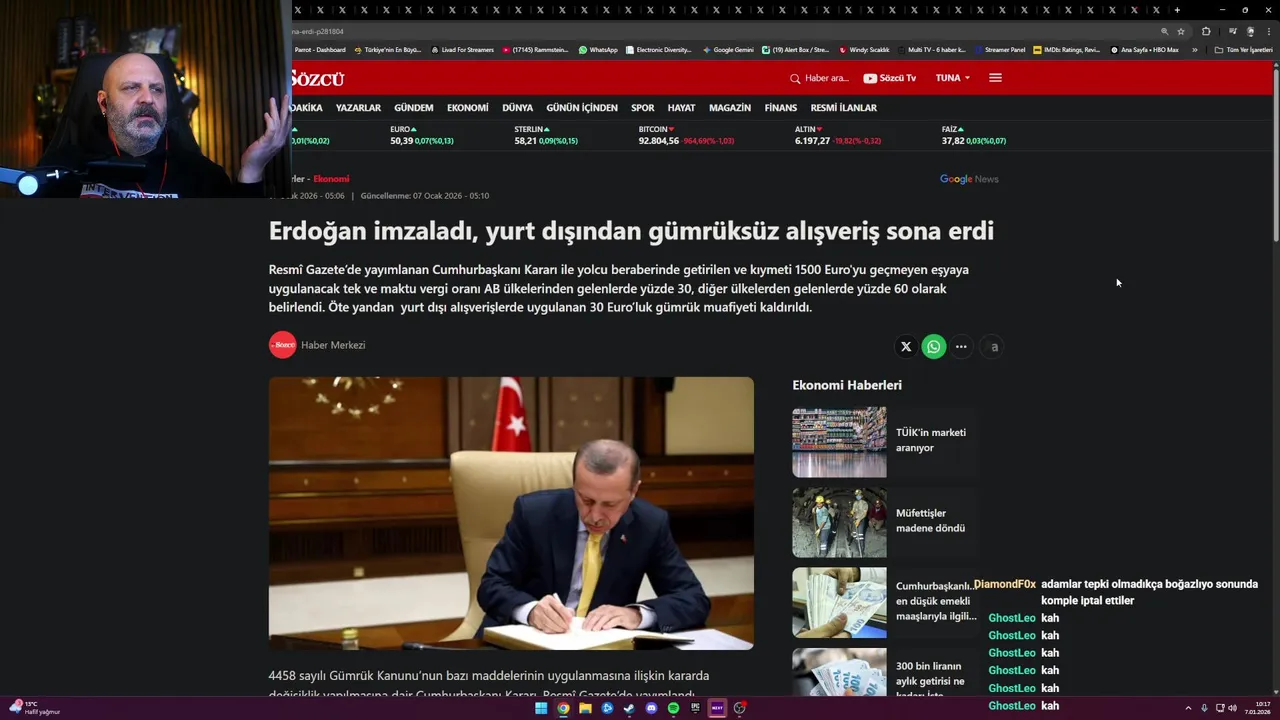Screen dimensions: 1280x720
Task: Open the SPOR menu section
Action: tap(643, 108)
